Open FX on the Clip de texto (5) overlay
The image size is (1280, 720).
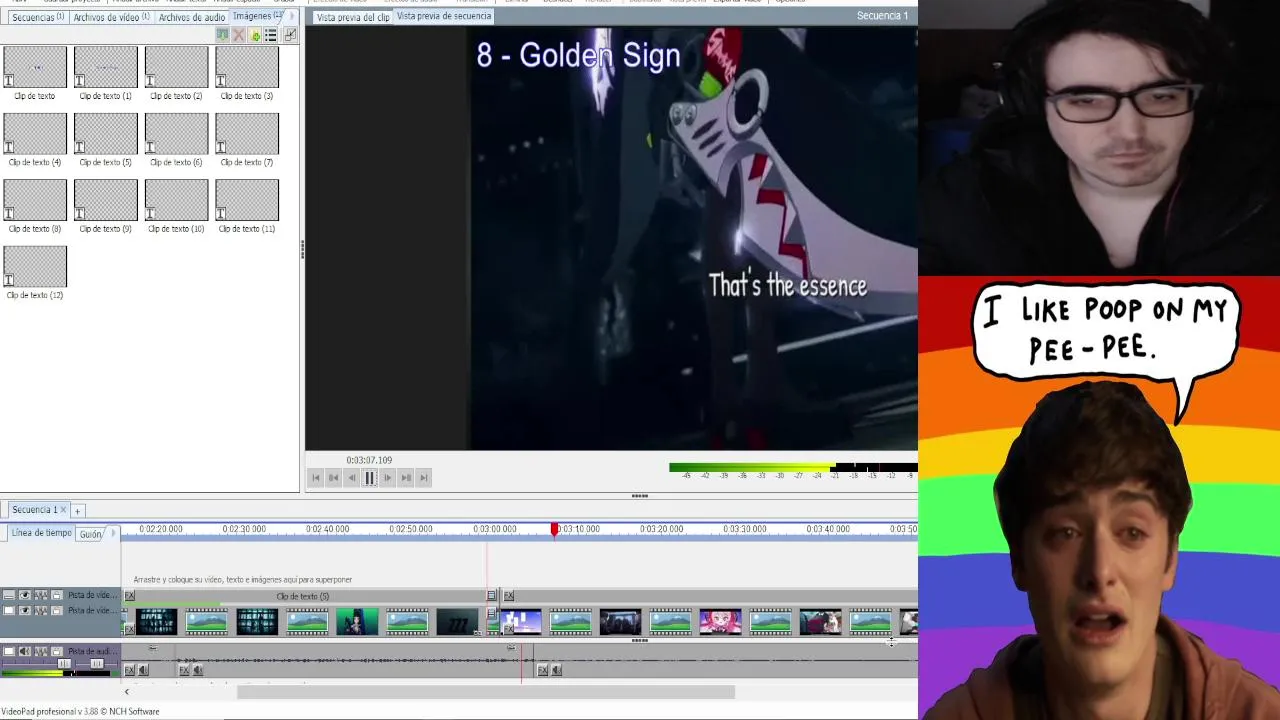(129, 595)
